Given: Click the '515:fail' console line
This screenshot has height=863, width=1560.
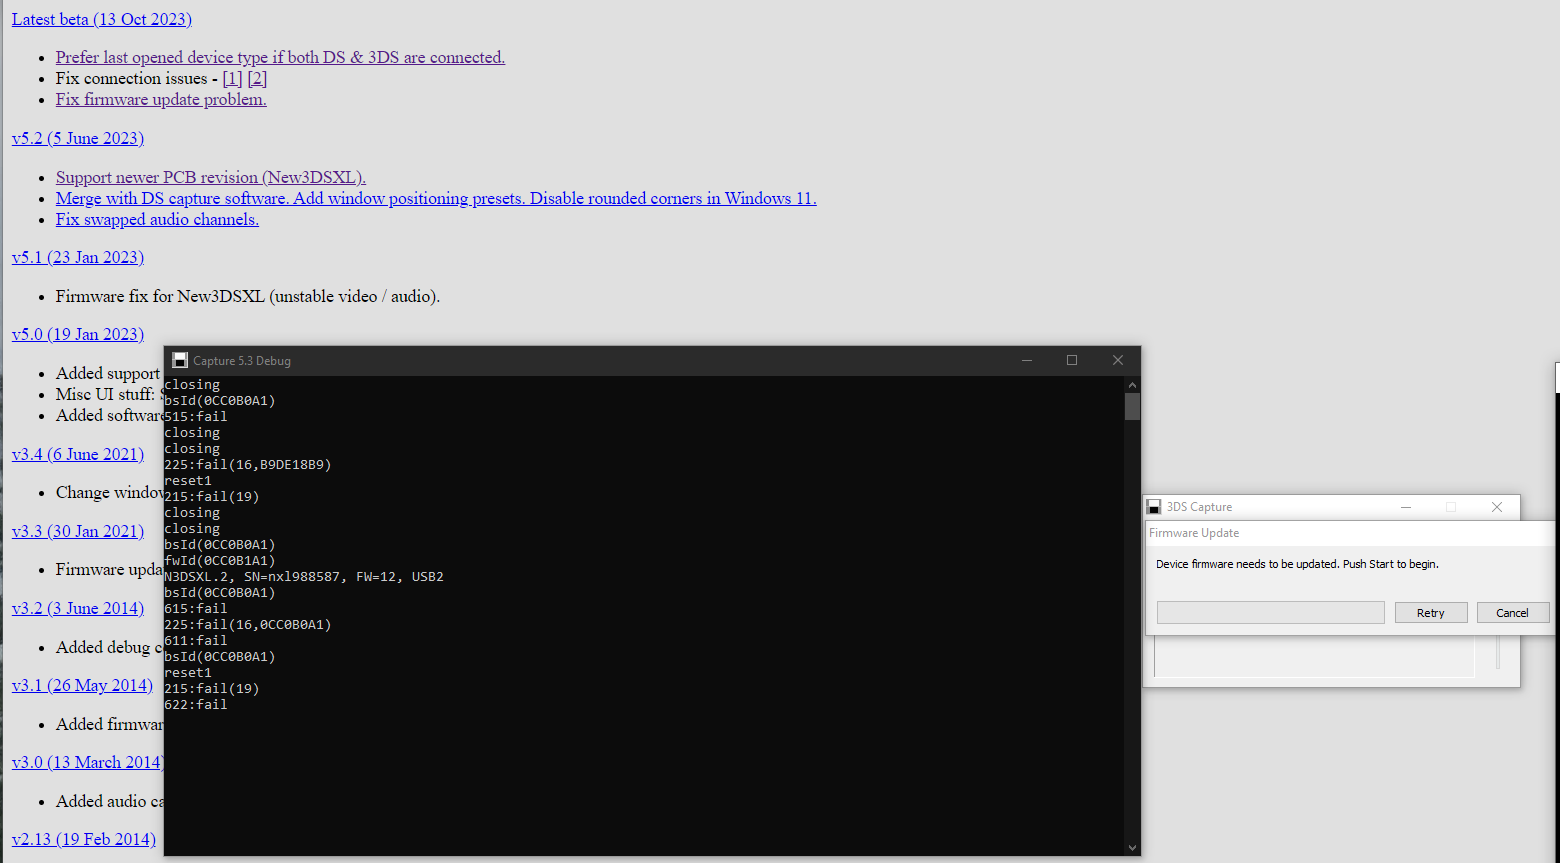Looking at the screenshot, I should (x=196, y=417).
